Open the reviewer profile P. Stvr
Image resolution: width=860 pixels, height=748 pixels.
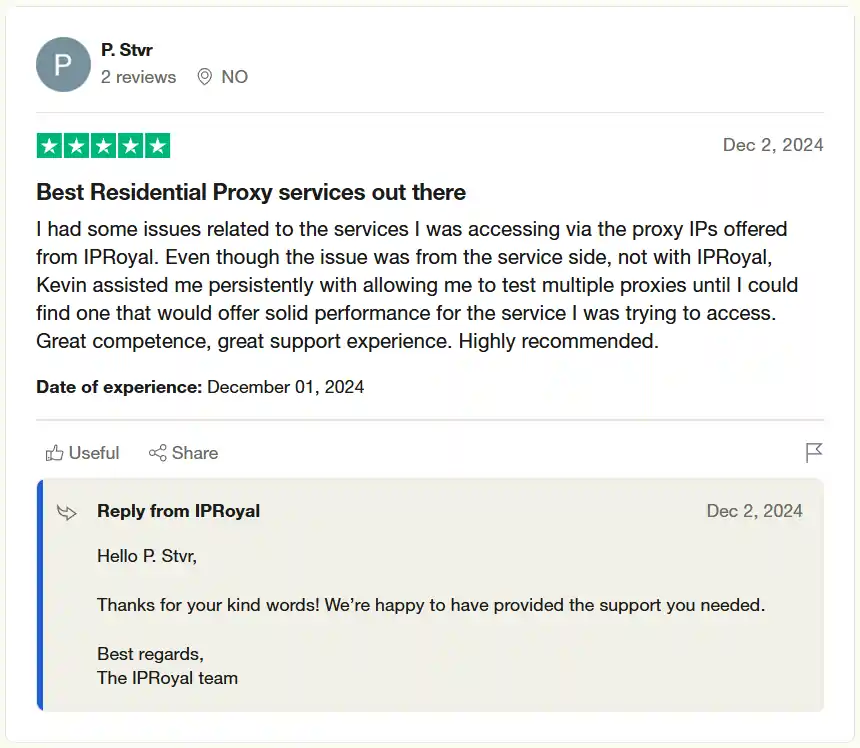pyautogui.click(x=126, y=49)
